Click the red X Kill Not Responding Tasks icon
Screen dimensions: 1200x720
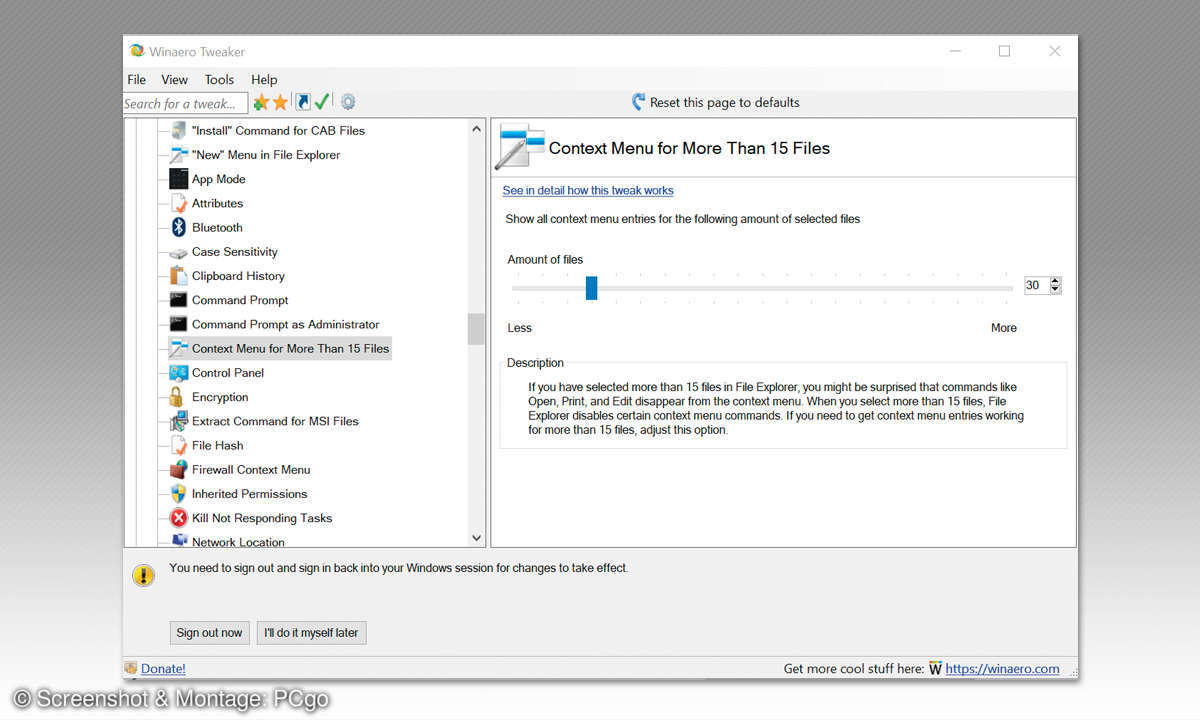[x=178, y=518]
